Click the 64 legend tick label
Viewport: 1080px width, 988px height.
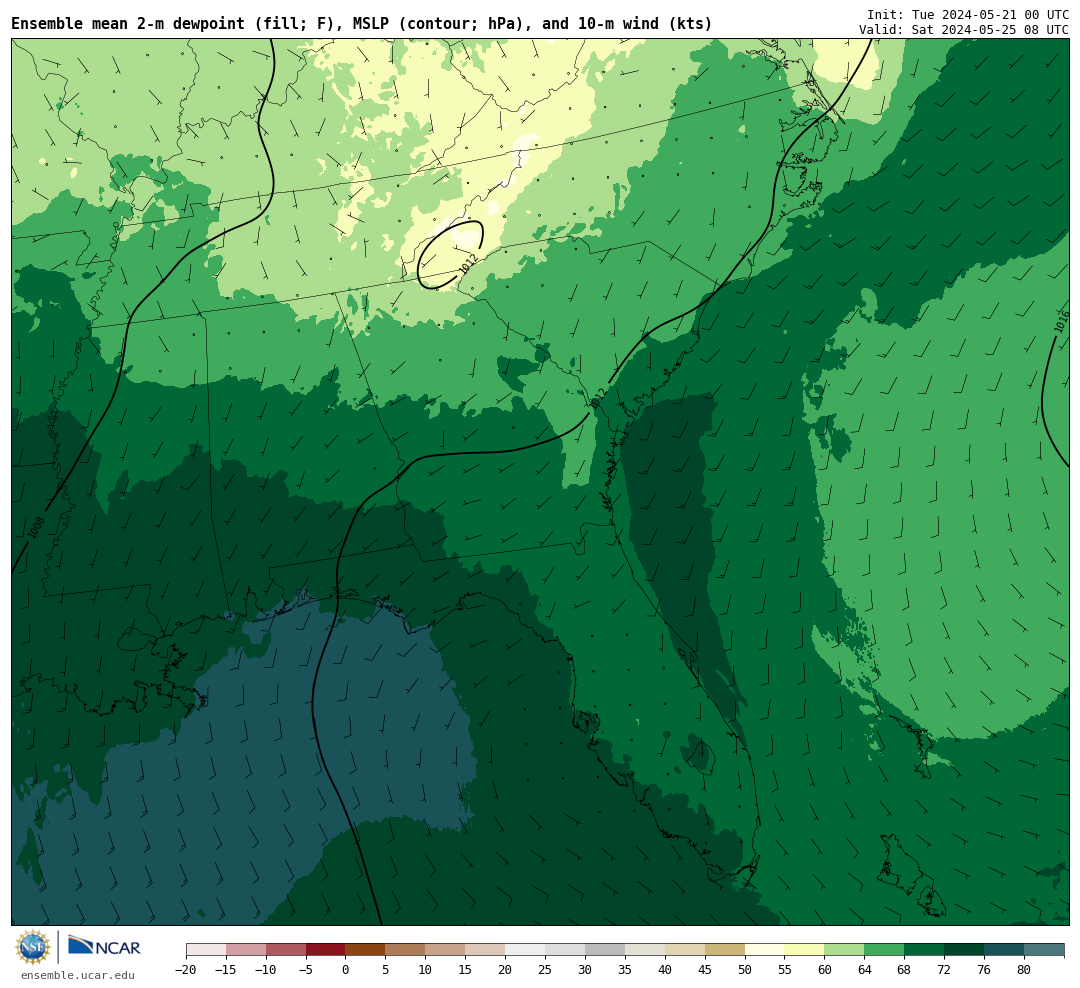tap(864, 970)
